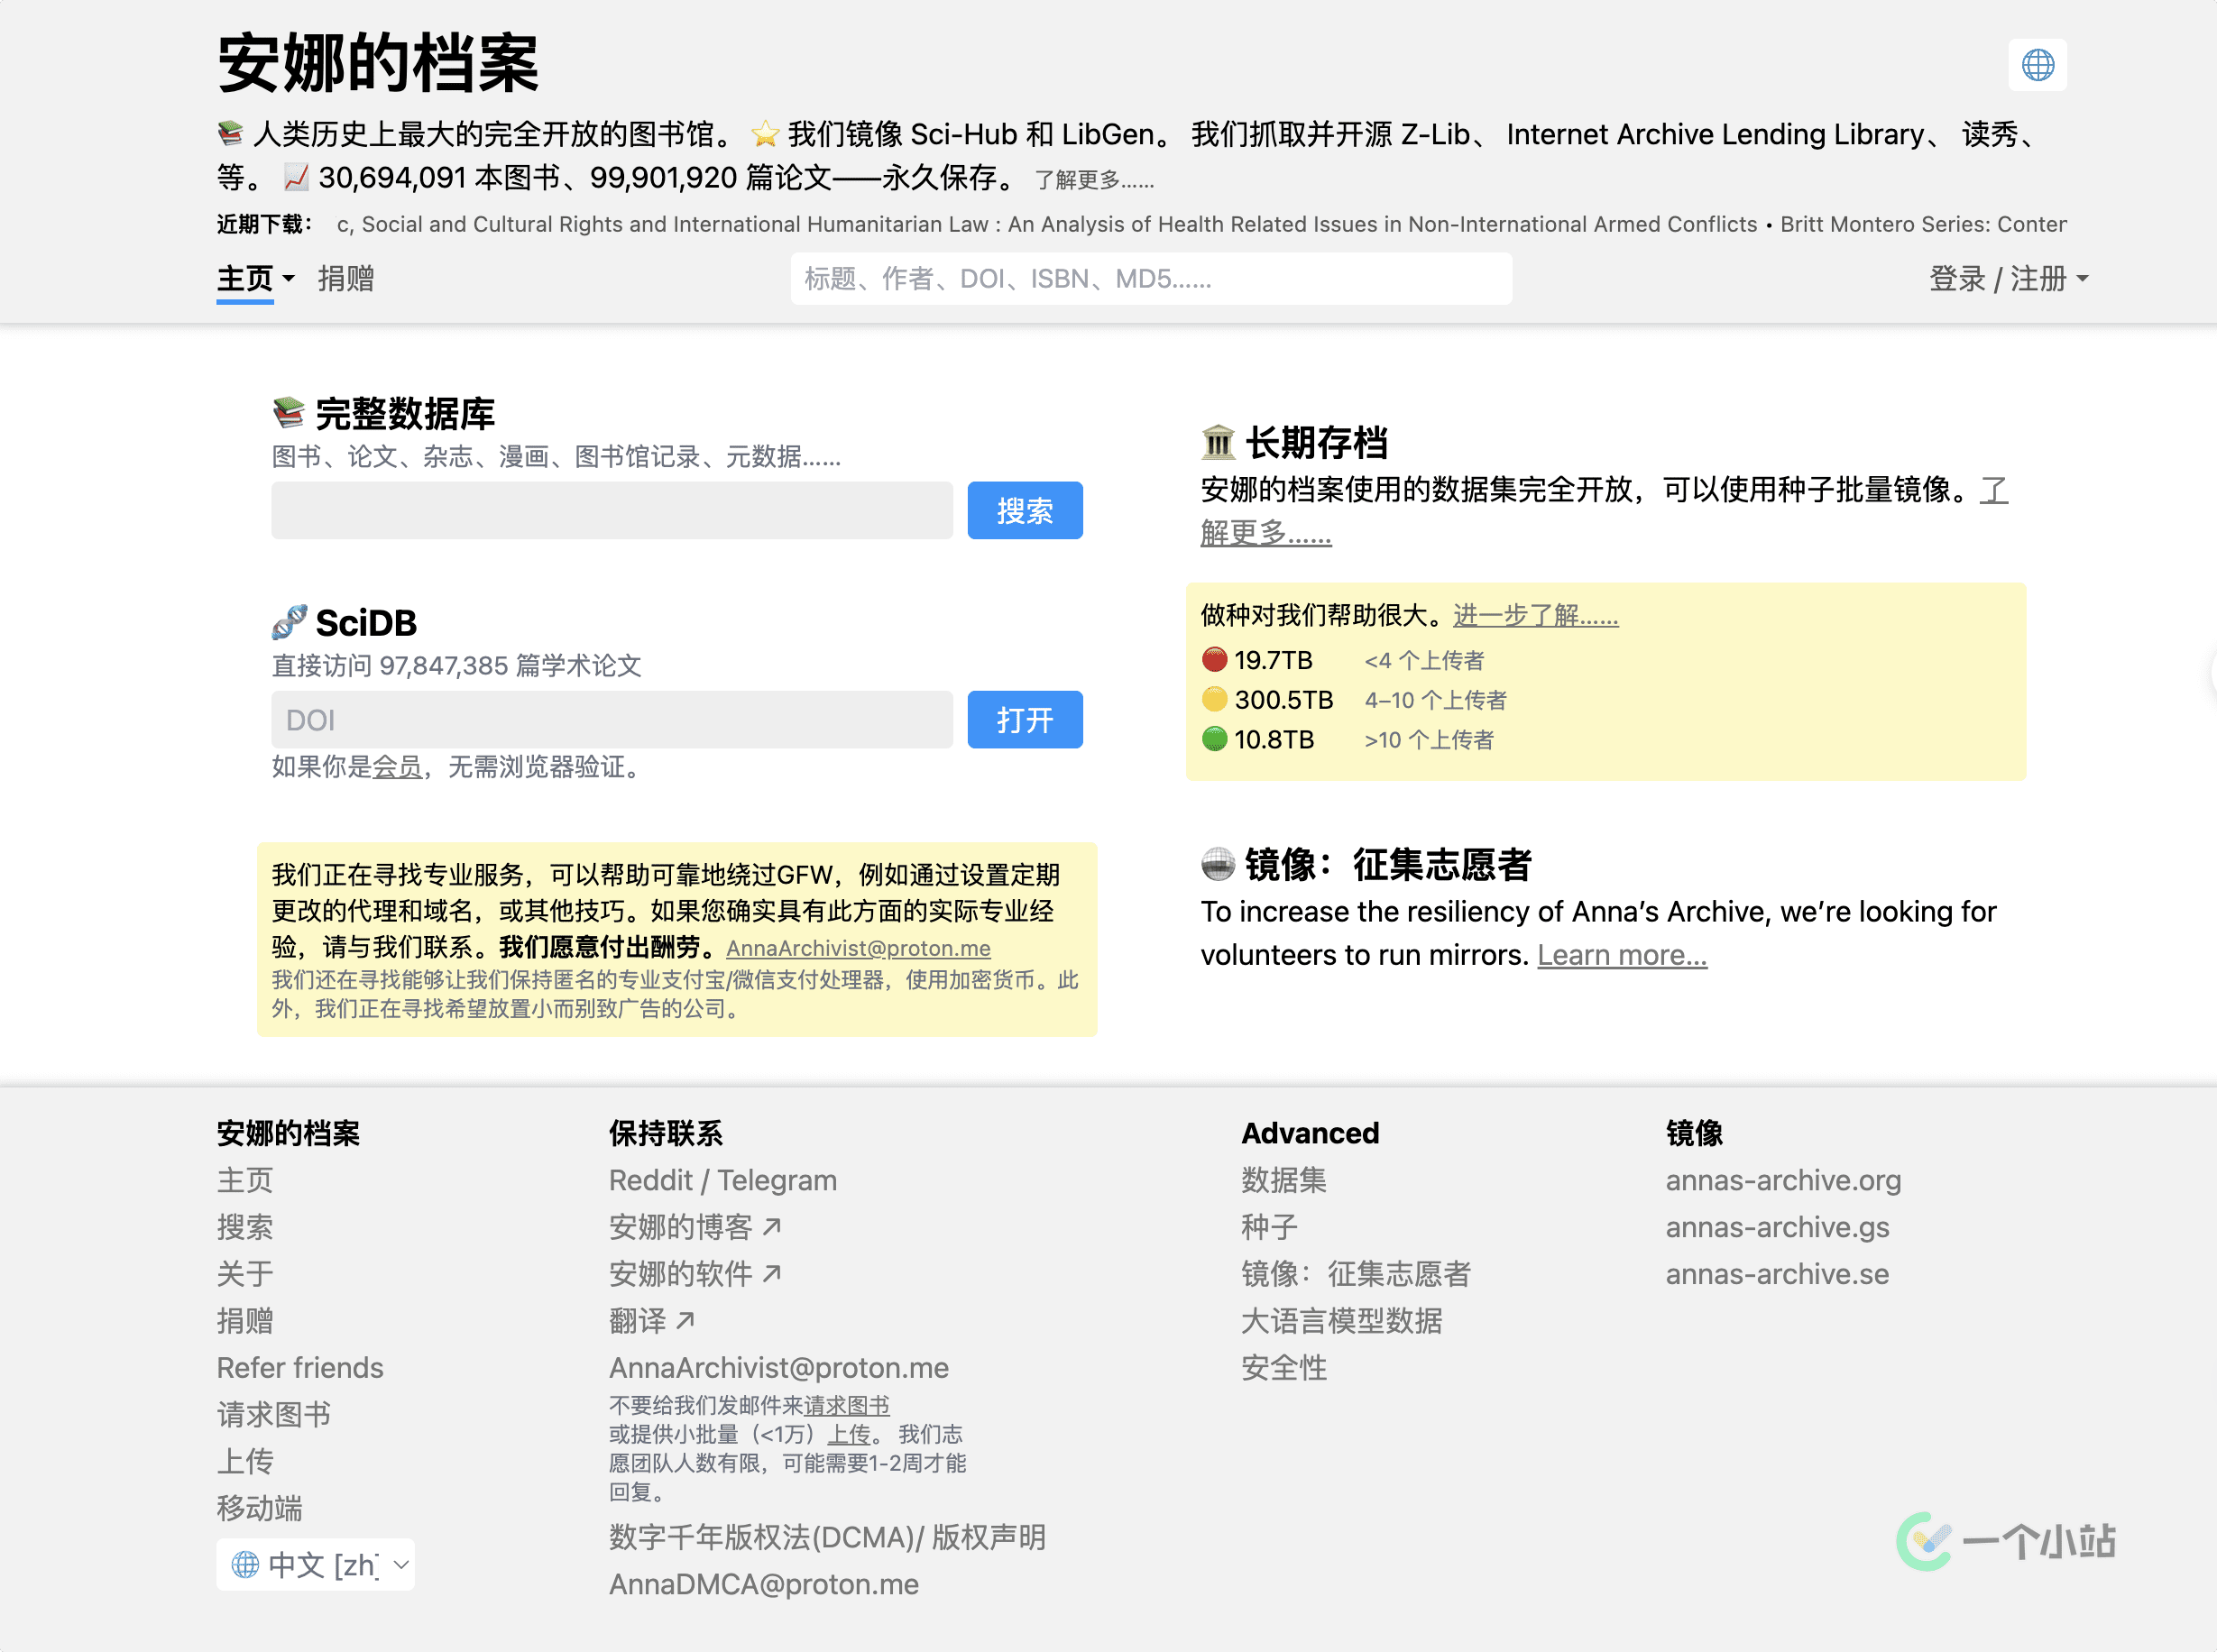Click the yellow circle for 300.5TB
Screen dimensions: 2217x1652
pyautogui.click(x=1214, y=699)
